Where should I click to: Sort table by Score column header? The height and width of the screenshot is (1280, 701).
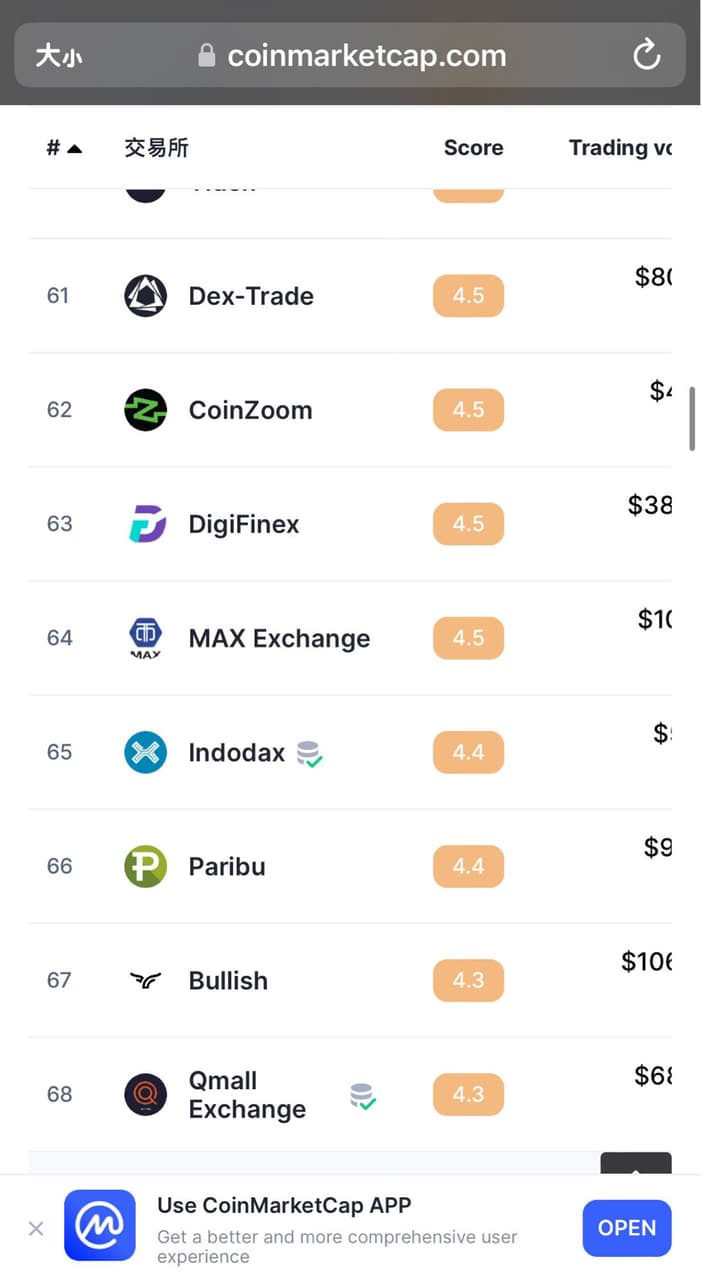[473, 148]
